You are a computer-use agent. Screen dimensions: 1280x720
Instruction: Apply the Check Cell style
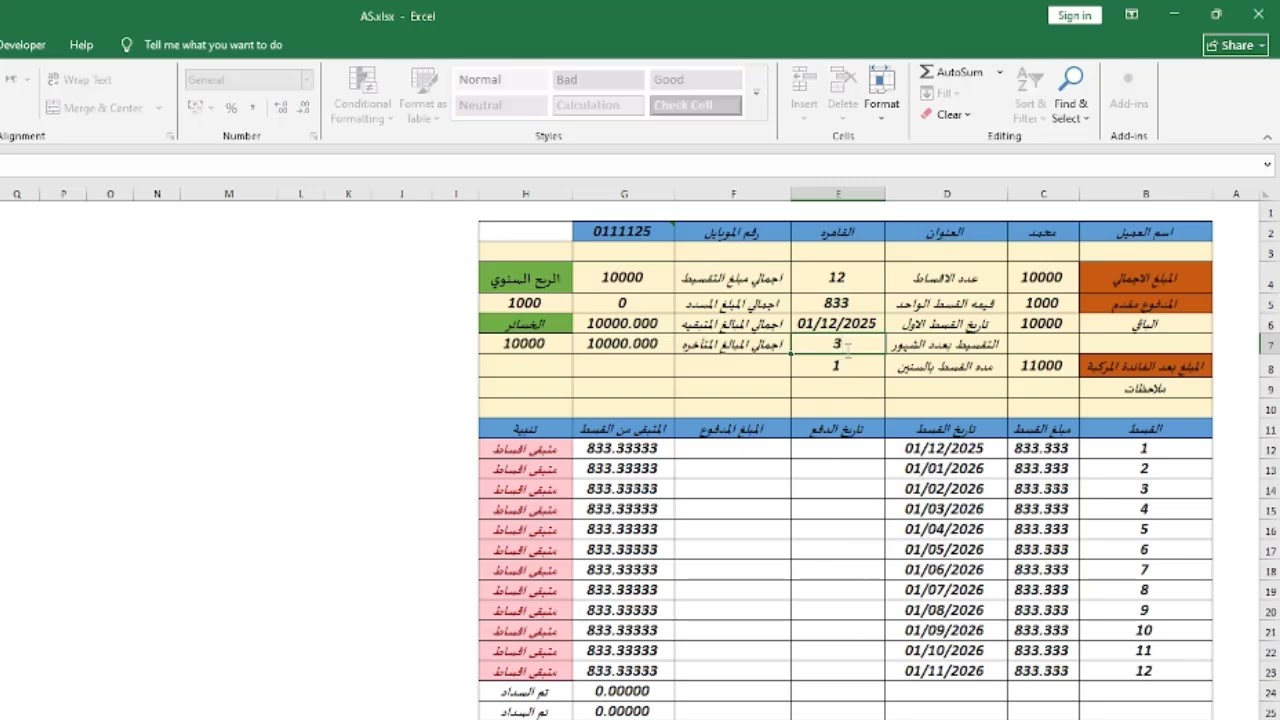[695, 105]
